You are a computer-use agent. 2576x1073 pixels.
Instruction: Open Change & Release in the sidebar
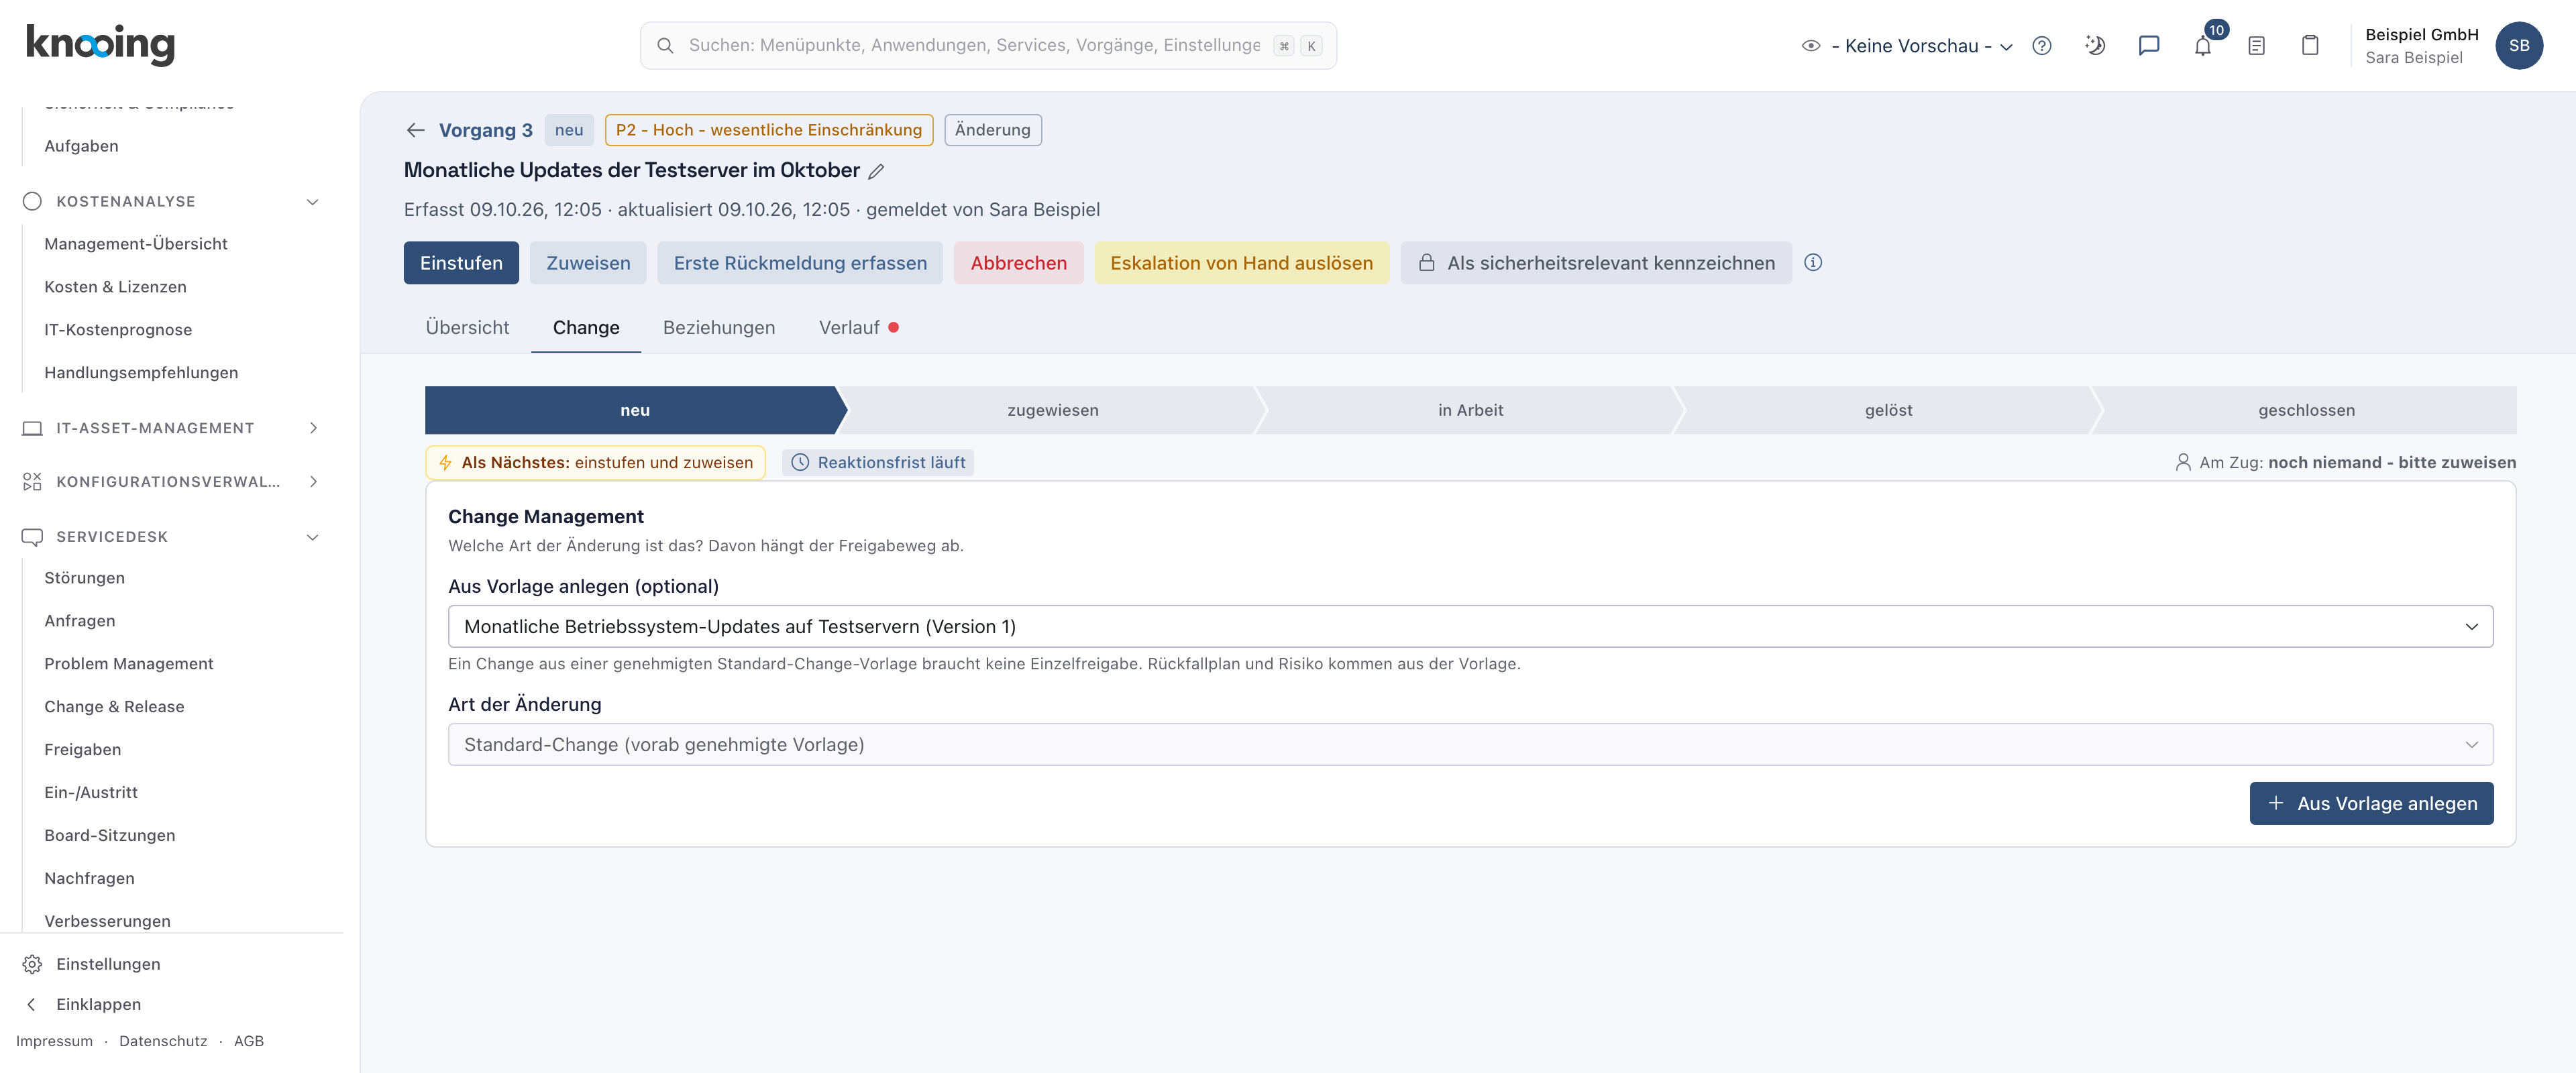[114, 707]
